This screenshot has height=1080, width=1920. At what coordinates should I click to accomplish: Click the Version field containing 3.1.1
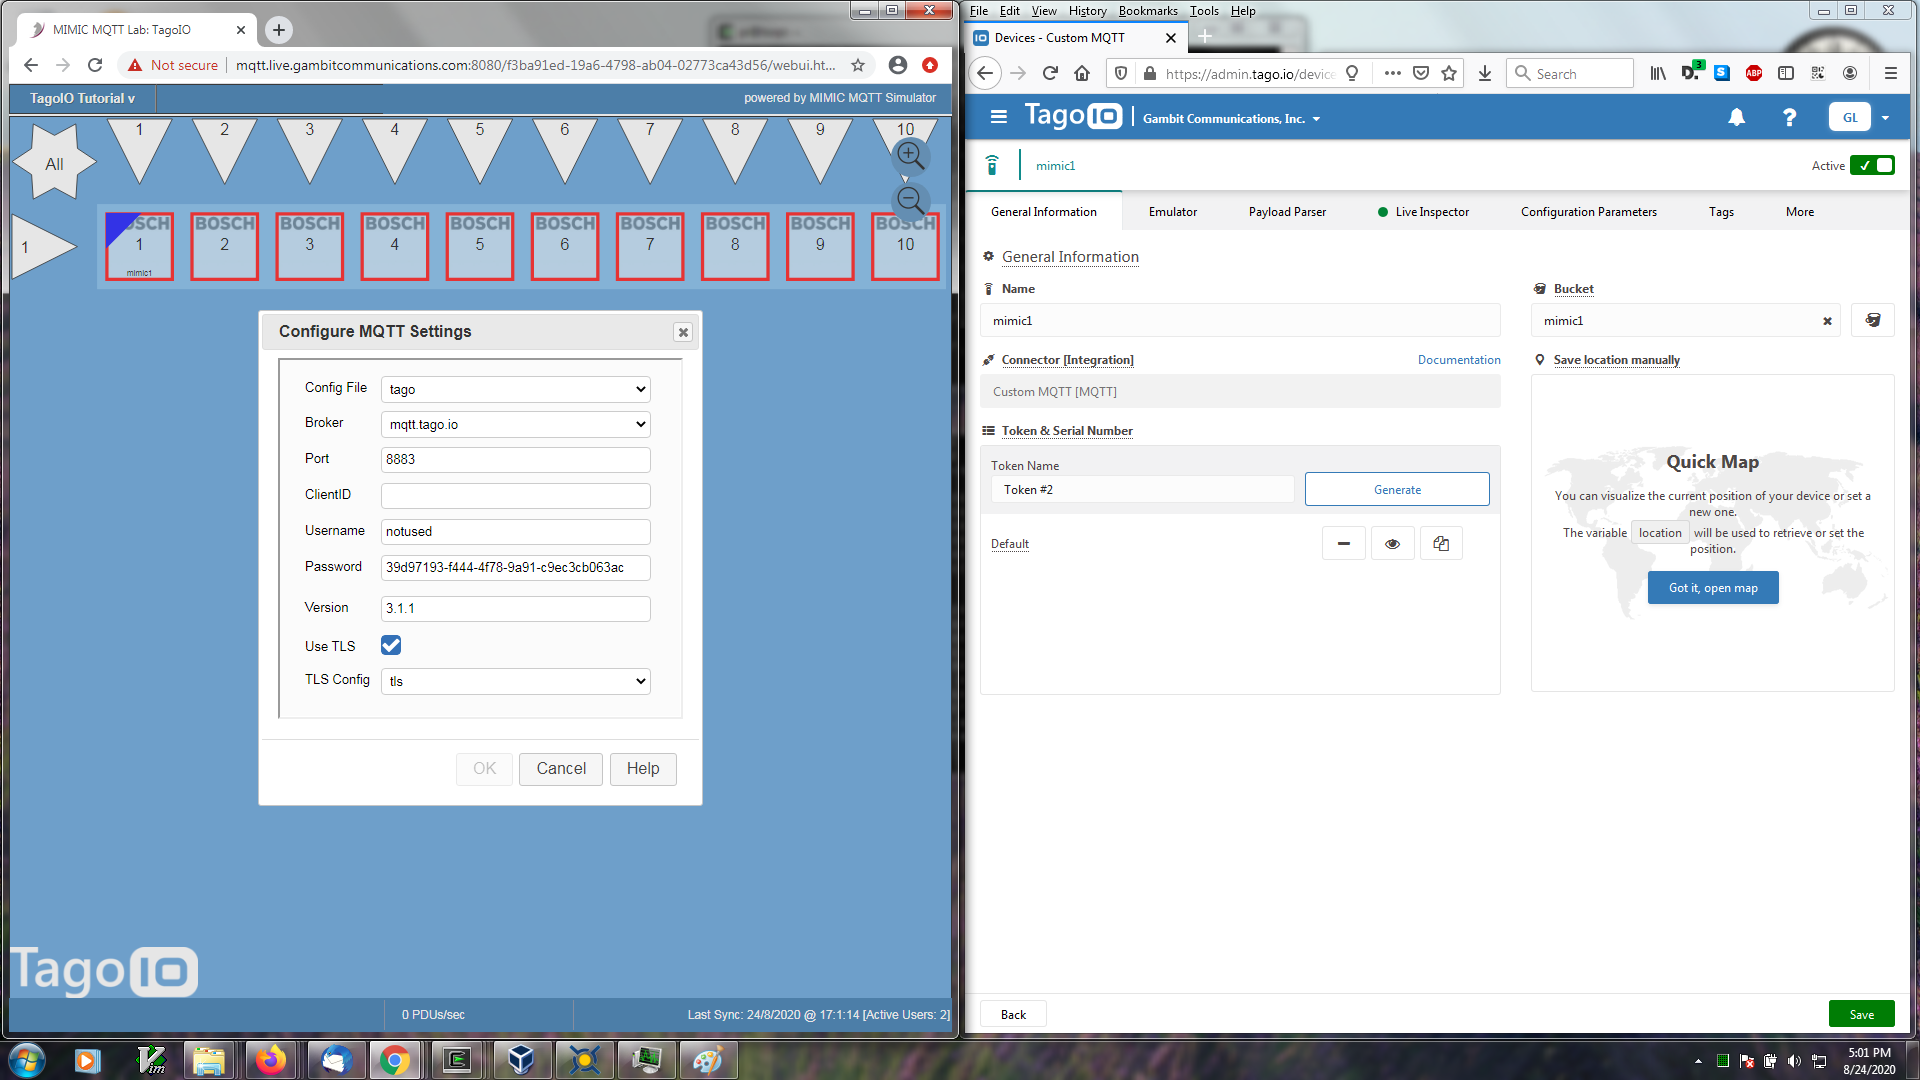click(x=516, y=609)
